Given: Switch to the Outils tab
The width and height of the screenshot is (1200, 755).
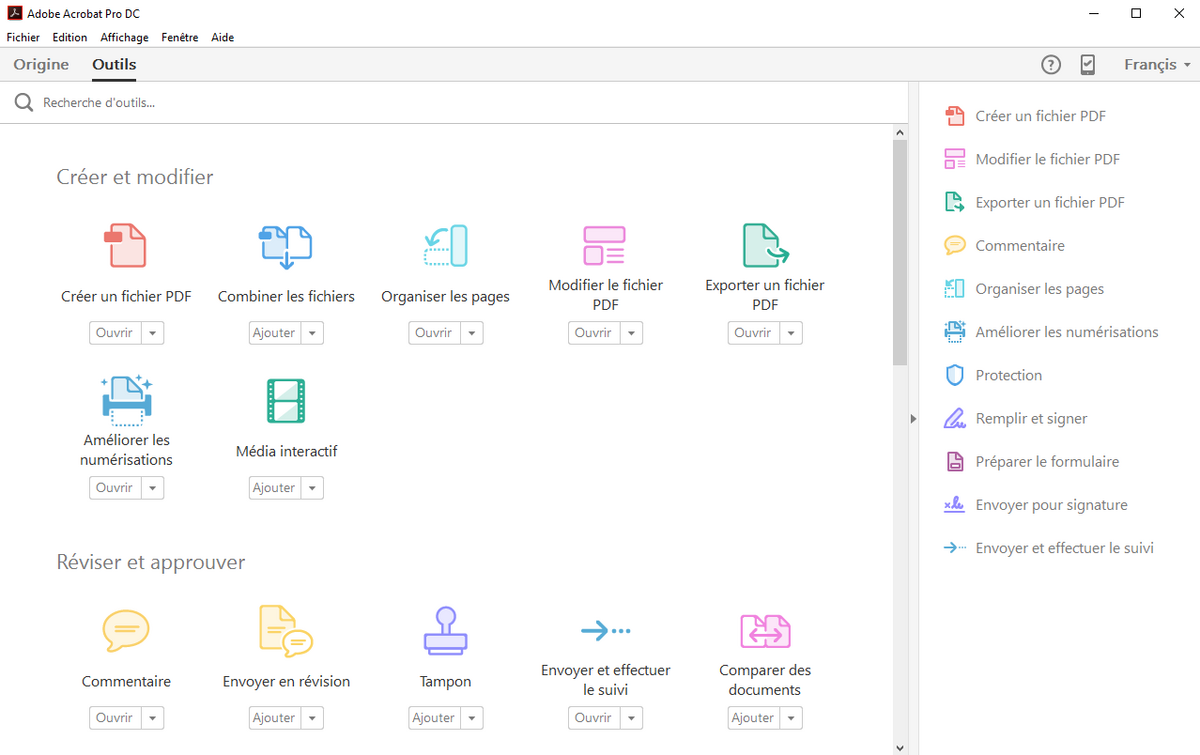Looking at the screenshot, I should [114, 65].
